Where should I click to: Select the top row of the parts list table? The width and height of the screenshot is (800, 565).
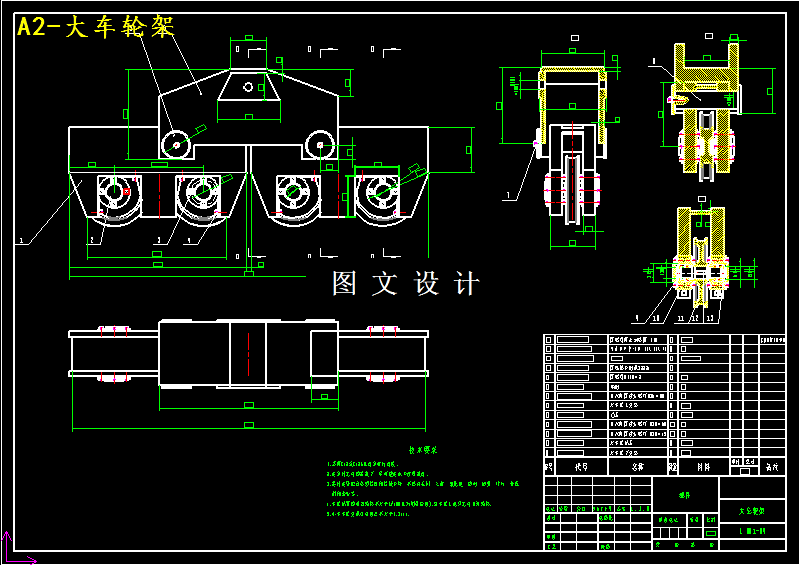point(664,339)
